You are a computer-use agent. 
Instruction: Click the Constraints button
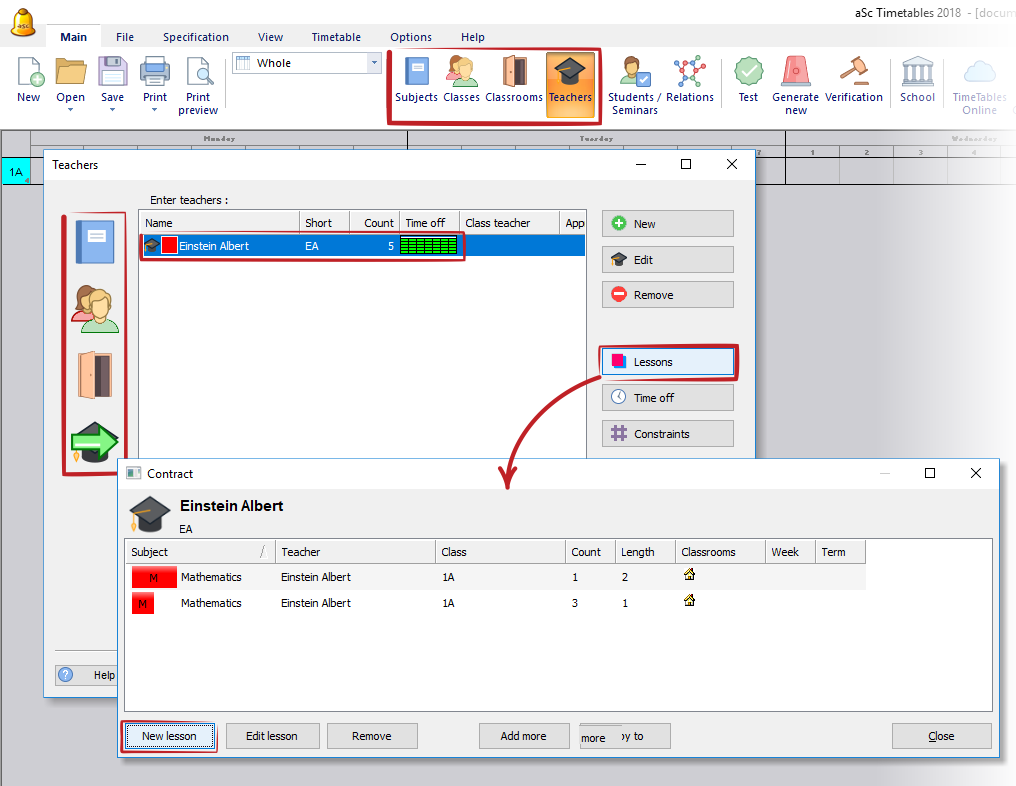coord(668,434)
